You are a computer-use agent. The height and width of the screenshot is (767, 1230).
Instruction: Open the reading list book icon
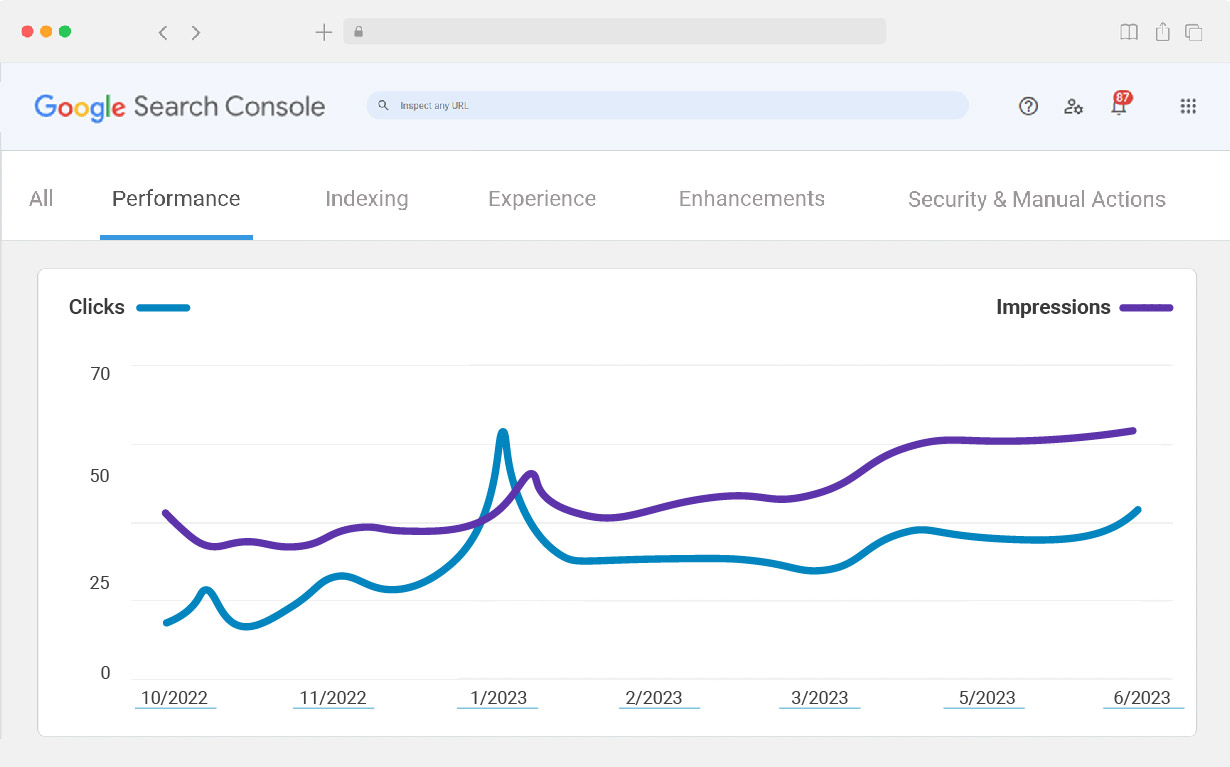1129,32
